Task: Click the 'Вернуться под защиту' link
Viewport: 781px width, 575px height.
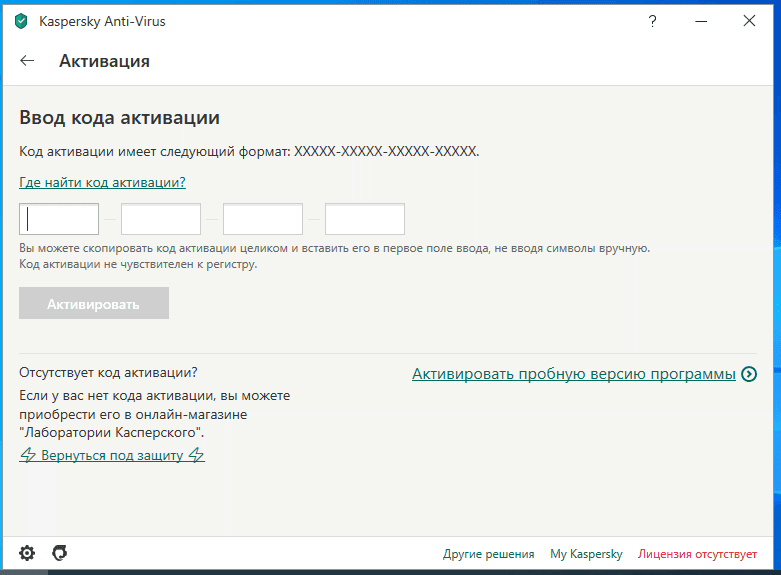Action: [x=112, y=455]
